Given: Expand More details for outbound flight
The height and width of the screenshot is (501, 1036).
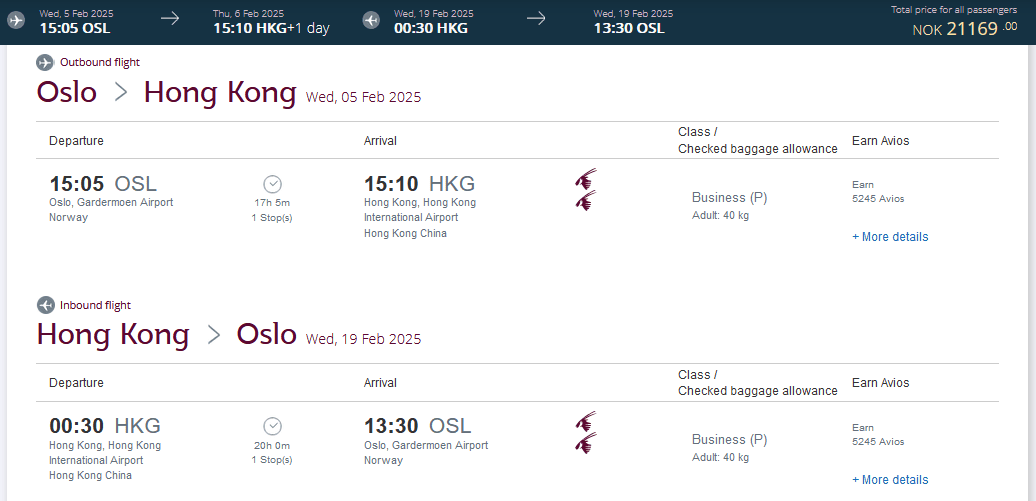Looking at the screenshot, I should [x=889, y=237].
